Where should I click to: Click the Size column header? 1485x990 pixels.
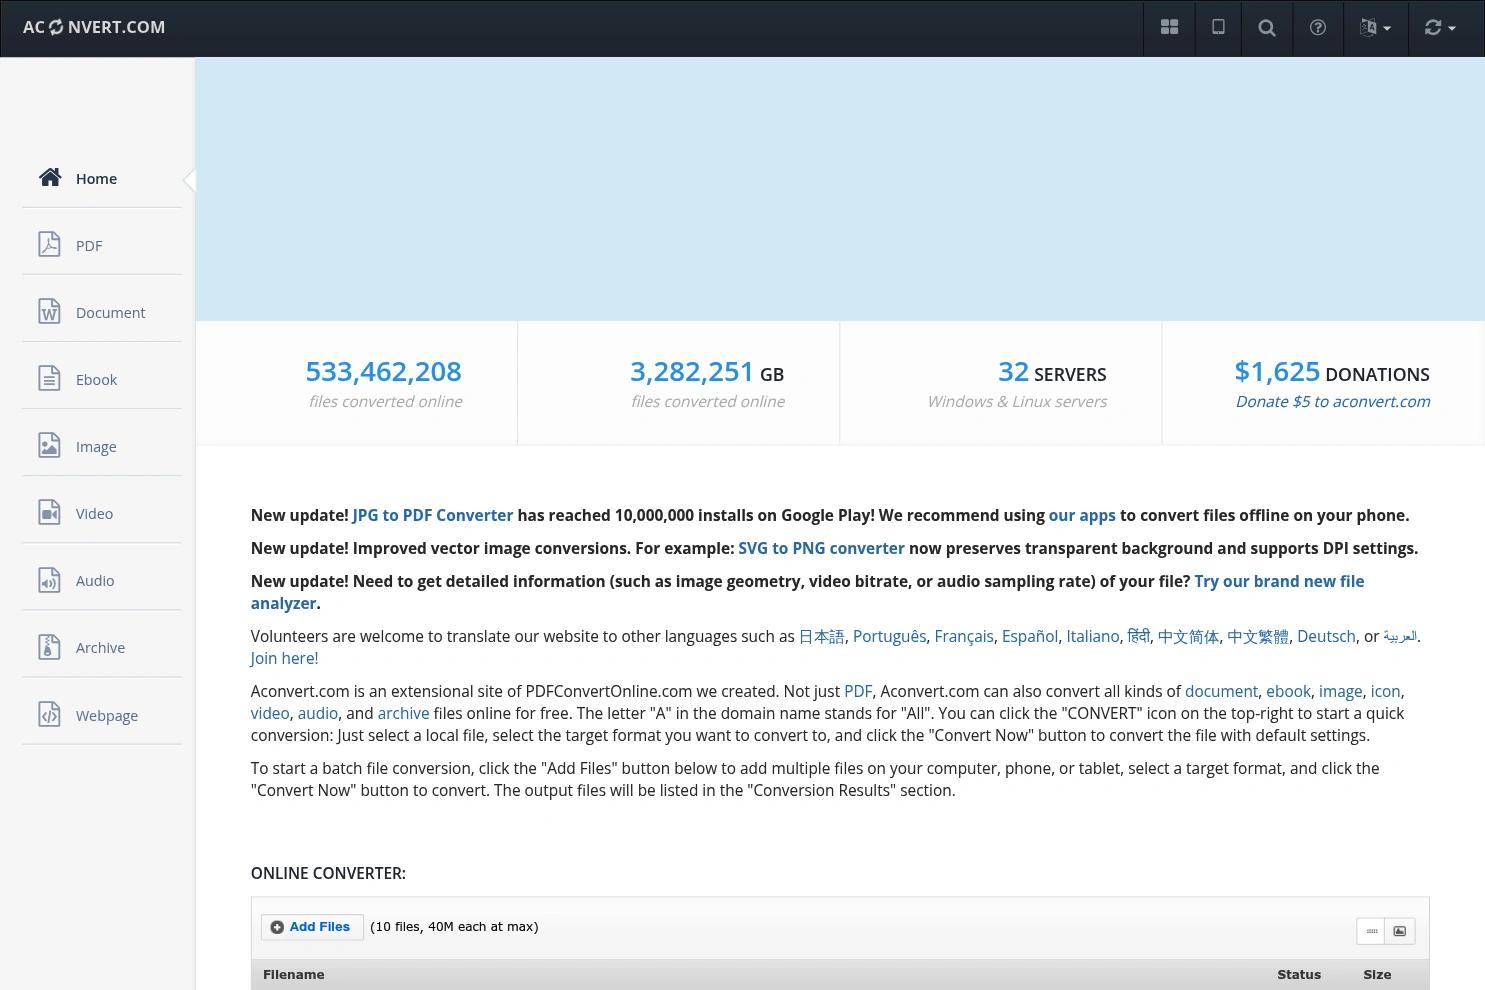click(x=1377, y=975)
